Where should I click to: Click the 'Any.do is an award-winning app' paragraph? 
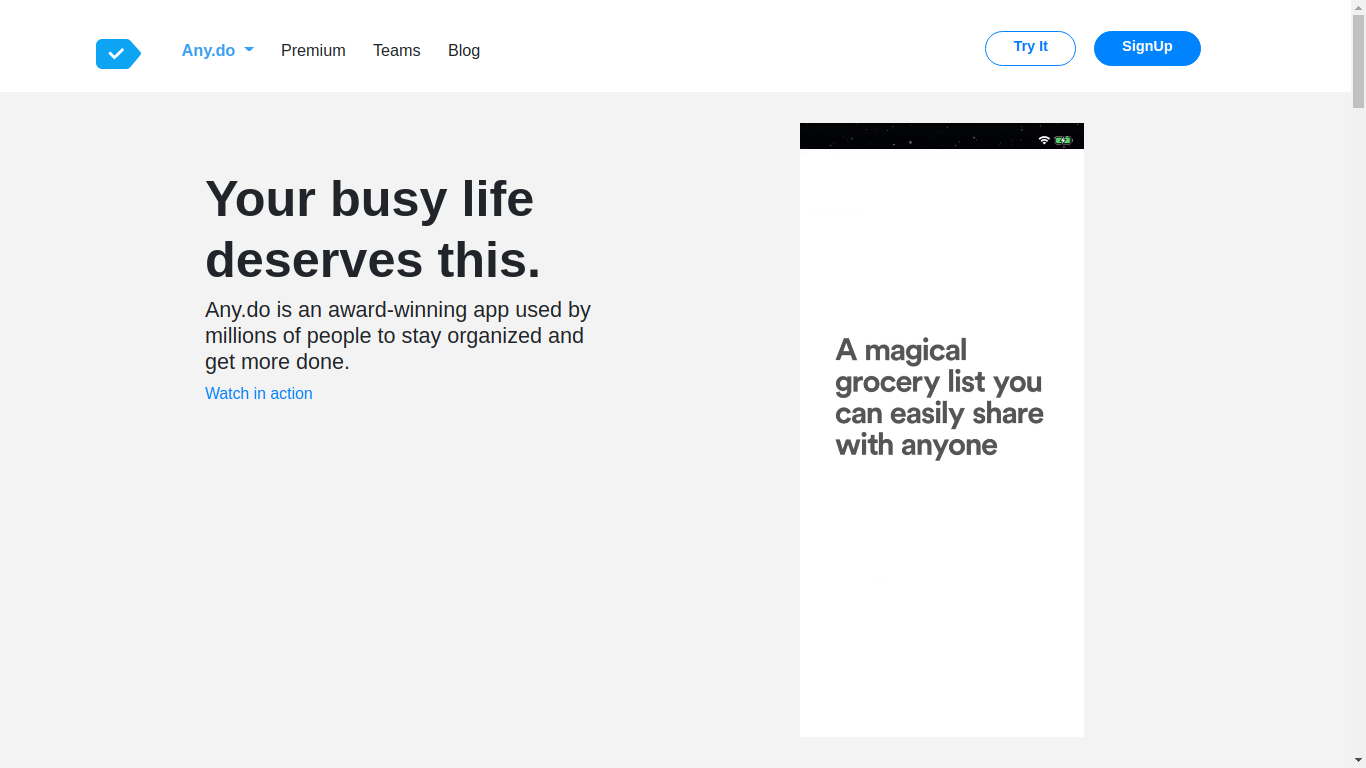click(x=398, y=336)
